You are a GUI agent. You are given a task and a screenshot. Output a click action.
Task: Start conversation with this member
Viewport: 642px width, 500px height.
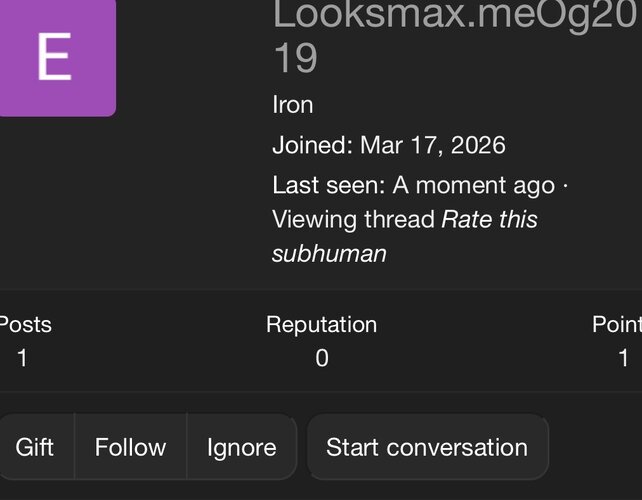click(x=427, y=447)
